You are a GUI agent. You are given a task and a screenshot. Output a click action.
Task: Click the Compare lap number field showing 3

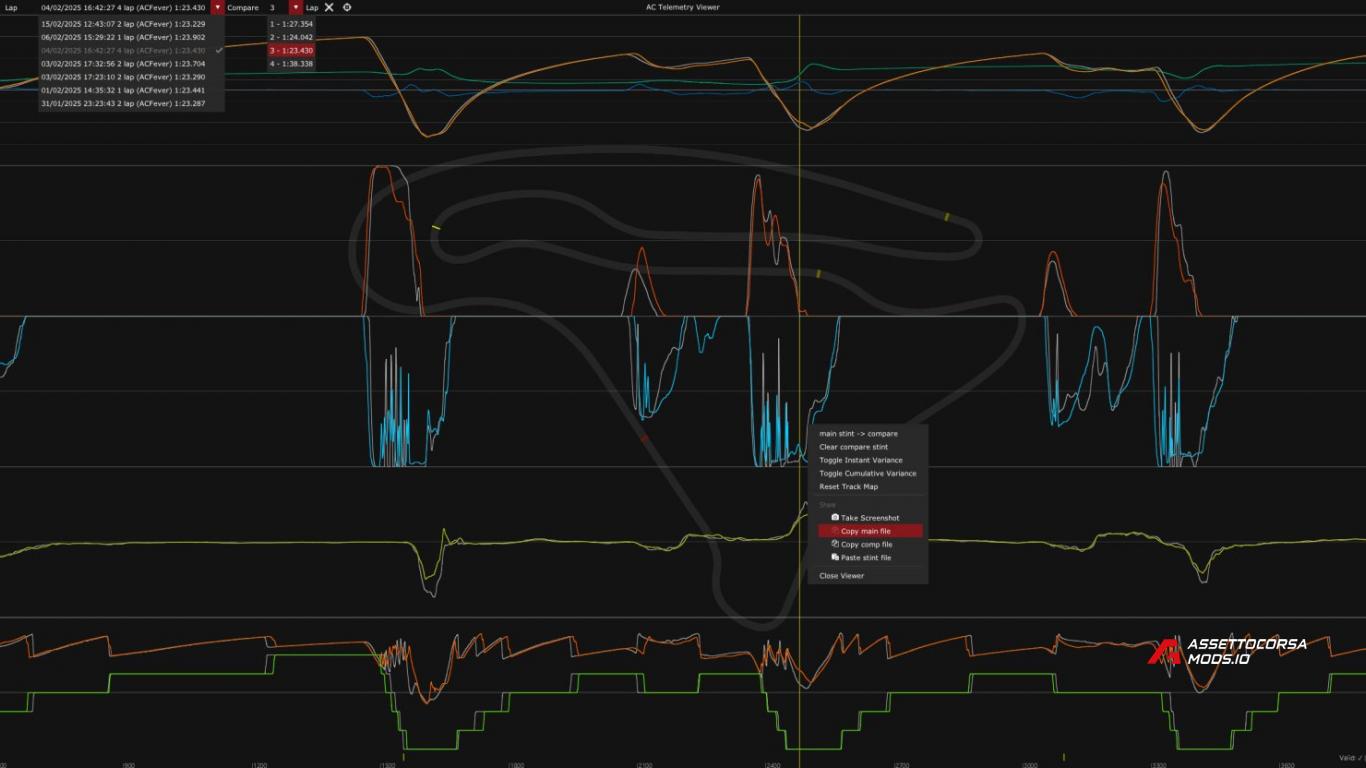pyautogui.click(x=277, y=7)
